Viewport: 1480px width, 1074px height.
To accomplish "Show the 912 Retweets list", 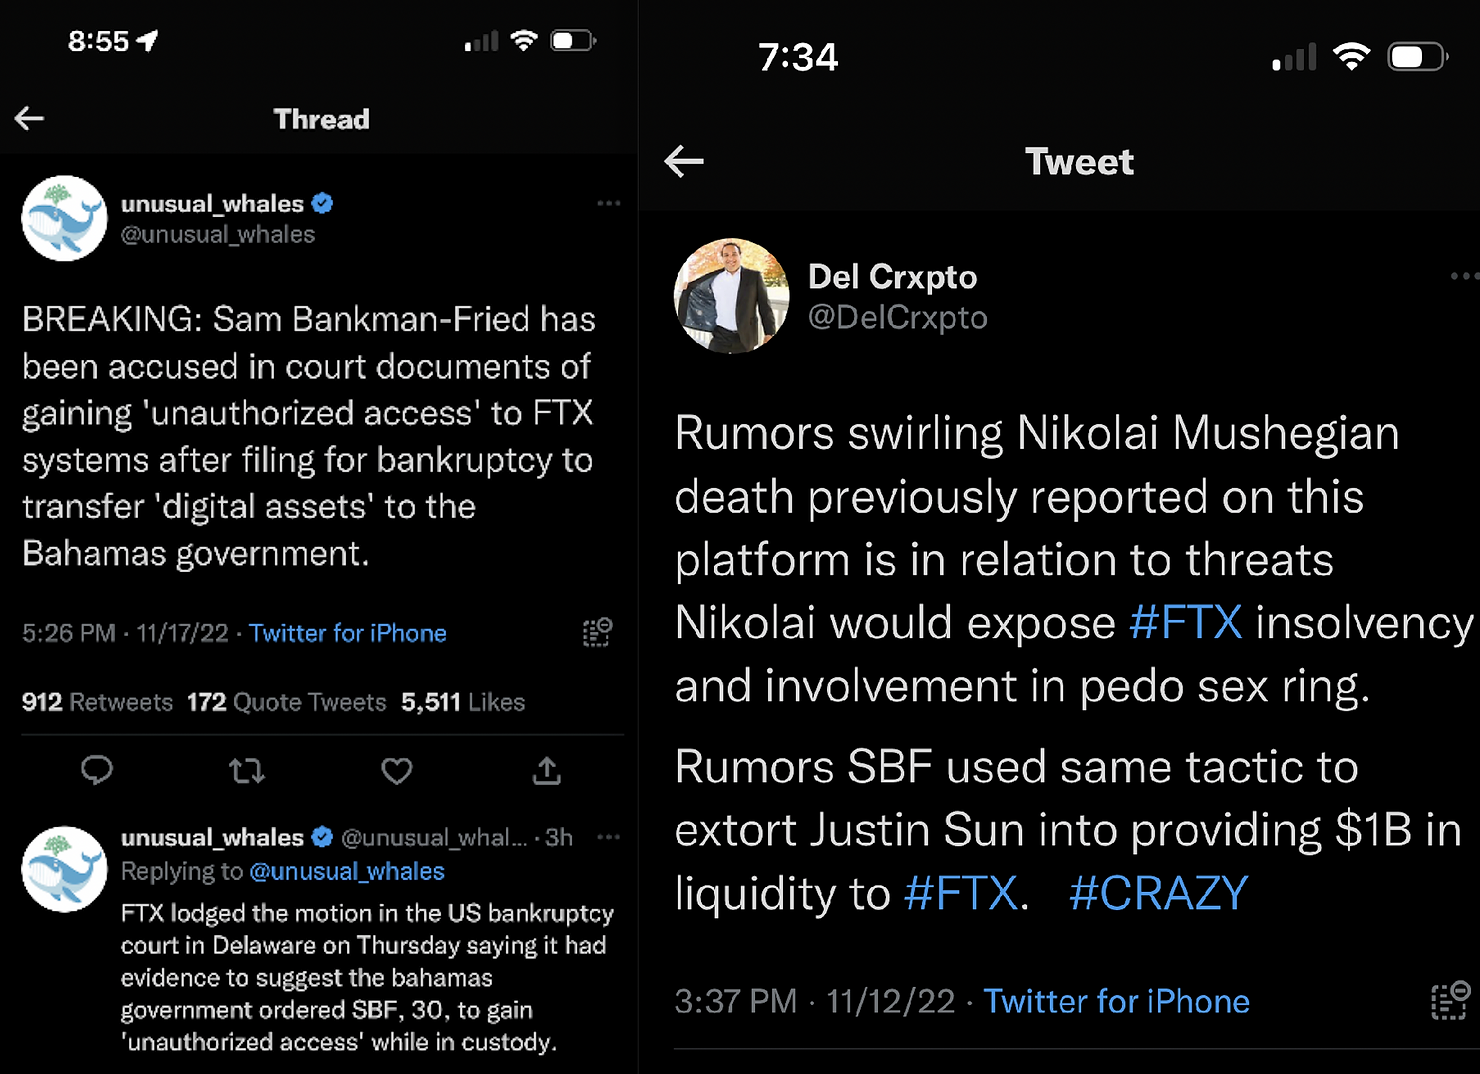I will (97, 702).
